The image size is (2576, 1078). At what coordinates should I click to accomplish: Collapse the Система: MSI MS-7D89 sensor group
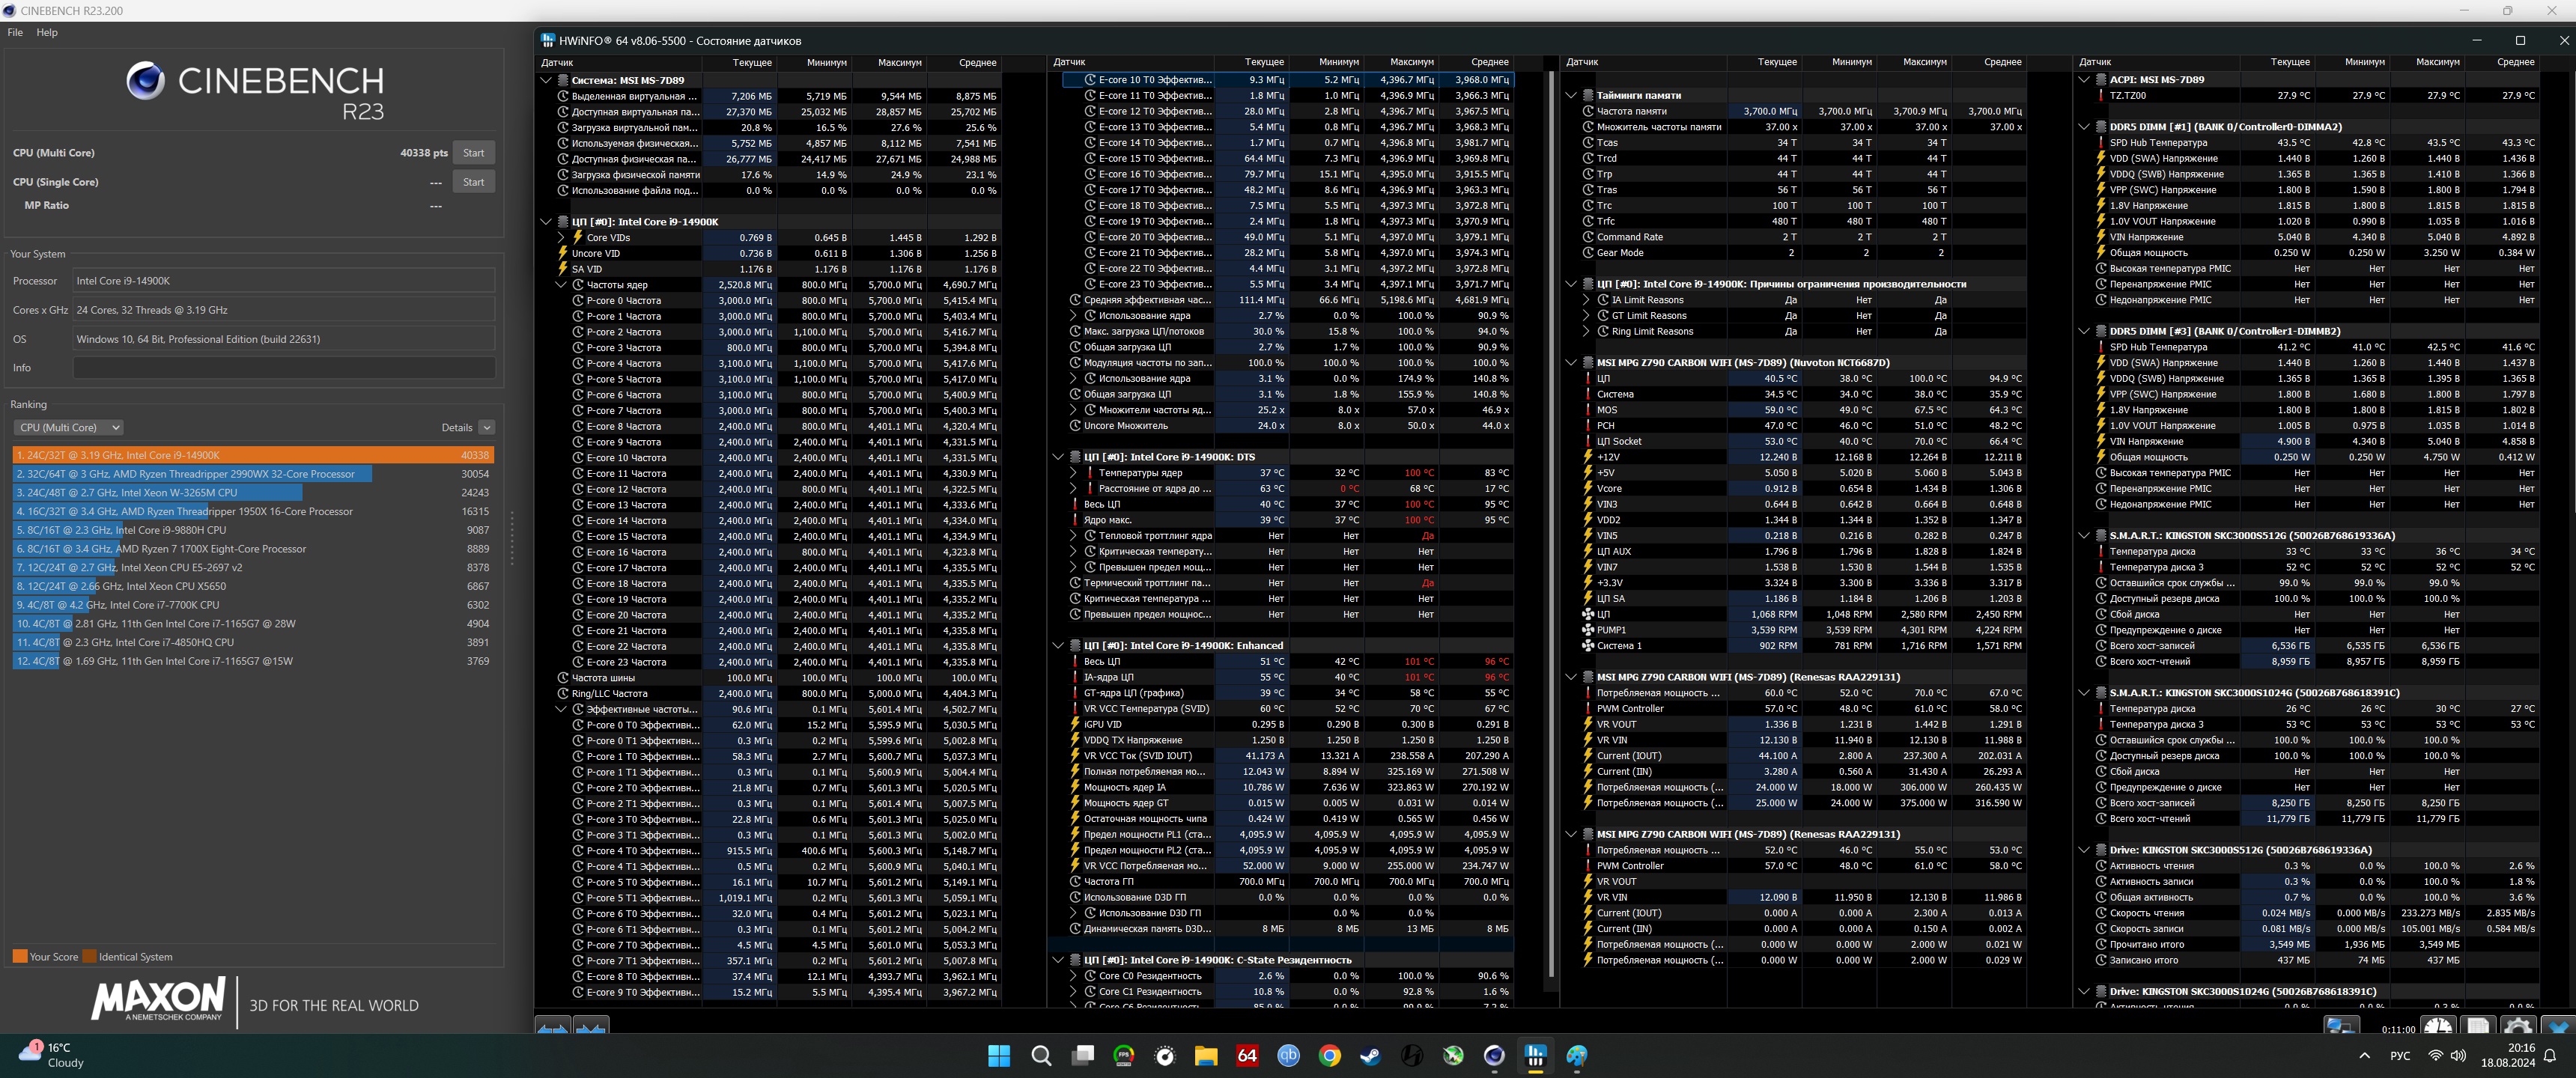click(x=546, y=80)
